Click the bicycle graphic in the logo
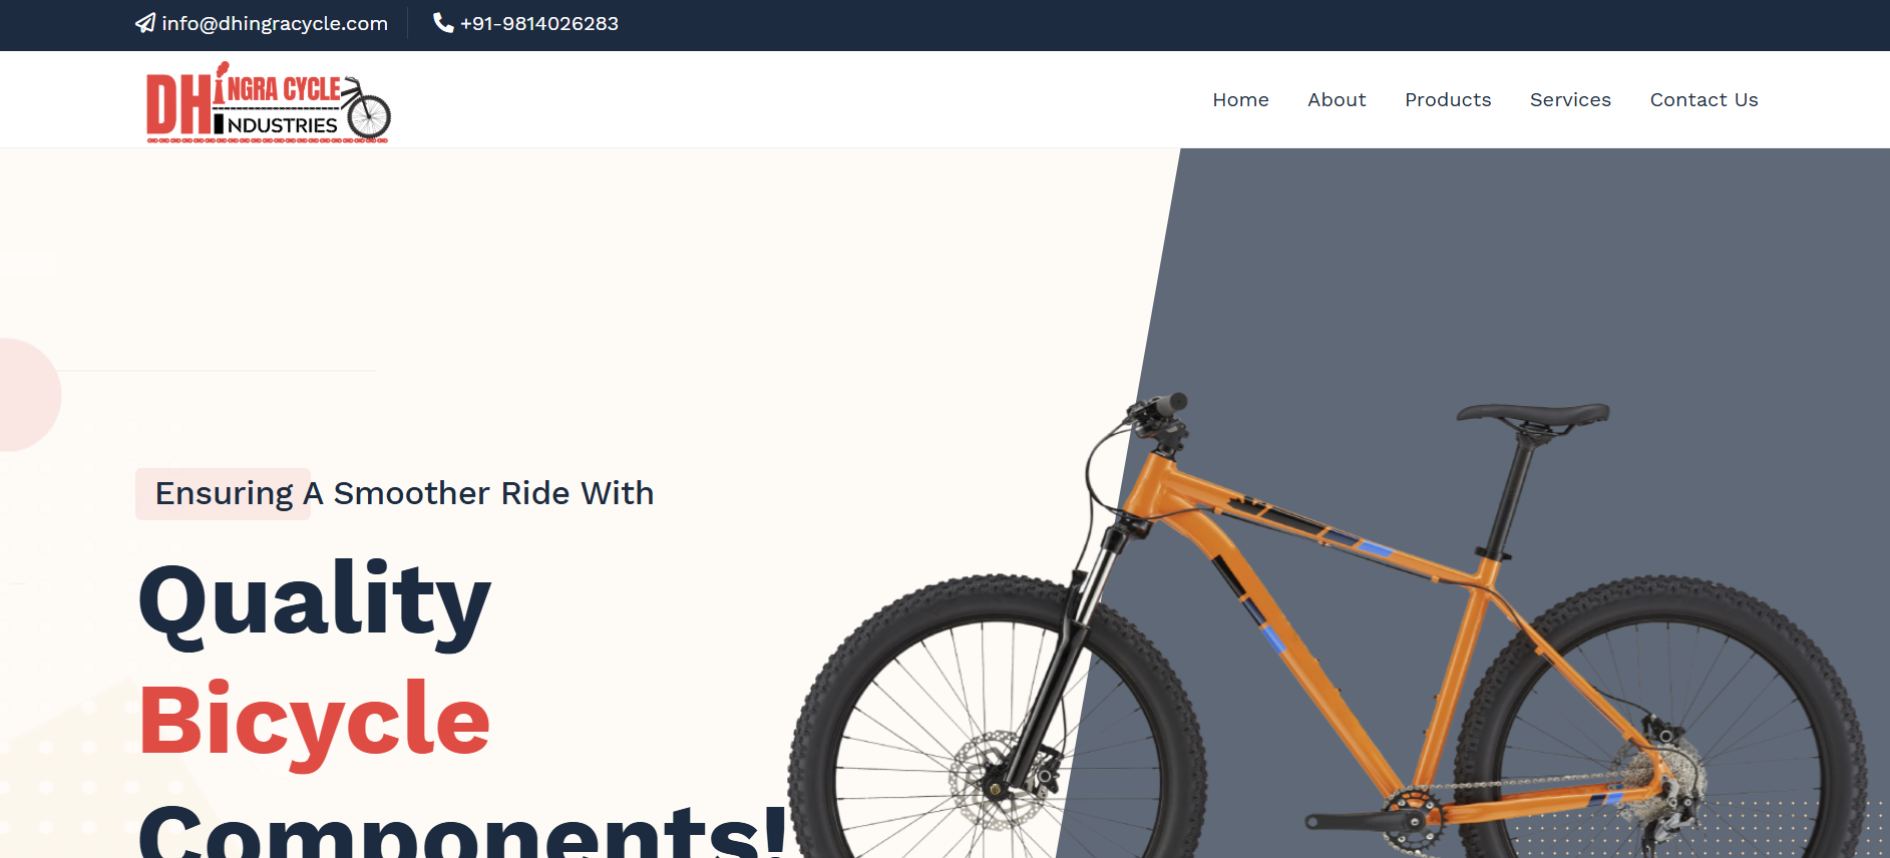 pos(366,107)
